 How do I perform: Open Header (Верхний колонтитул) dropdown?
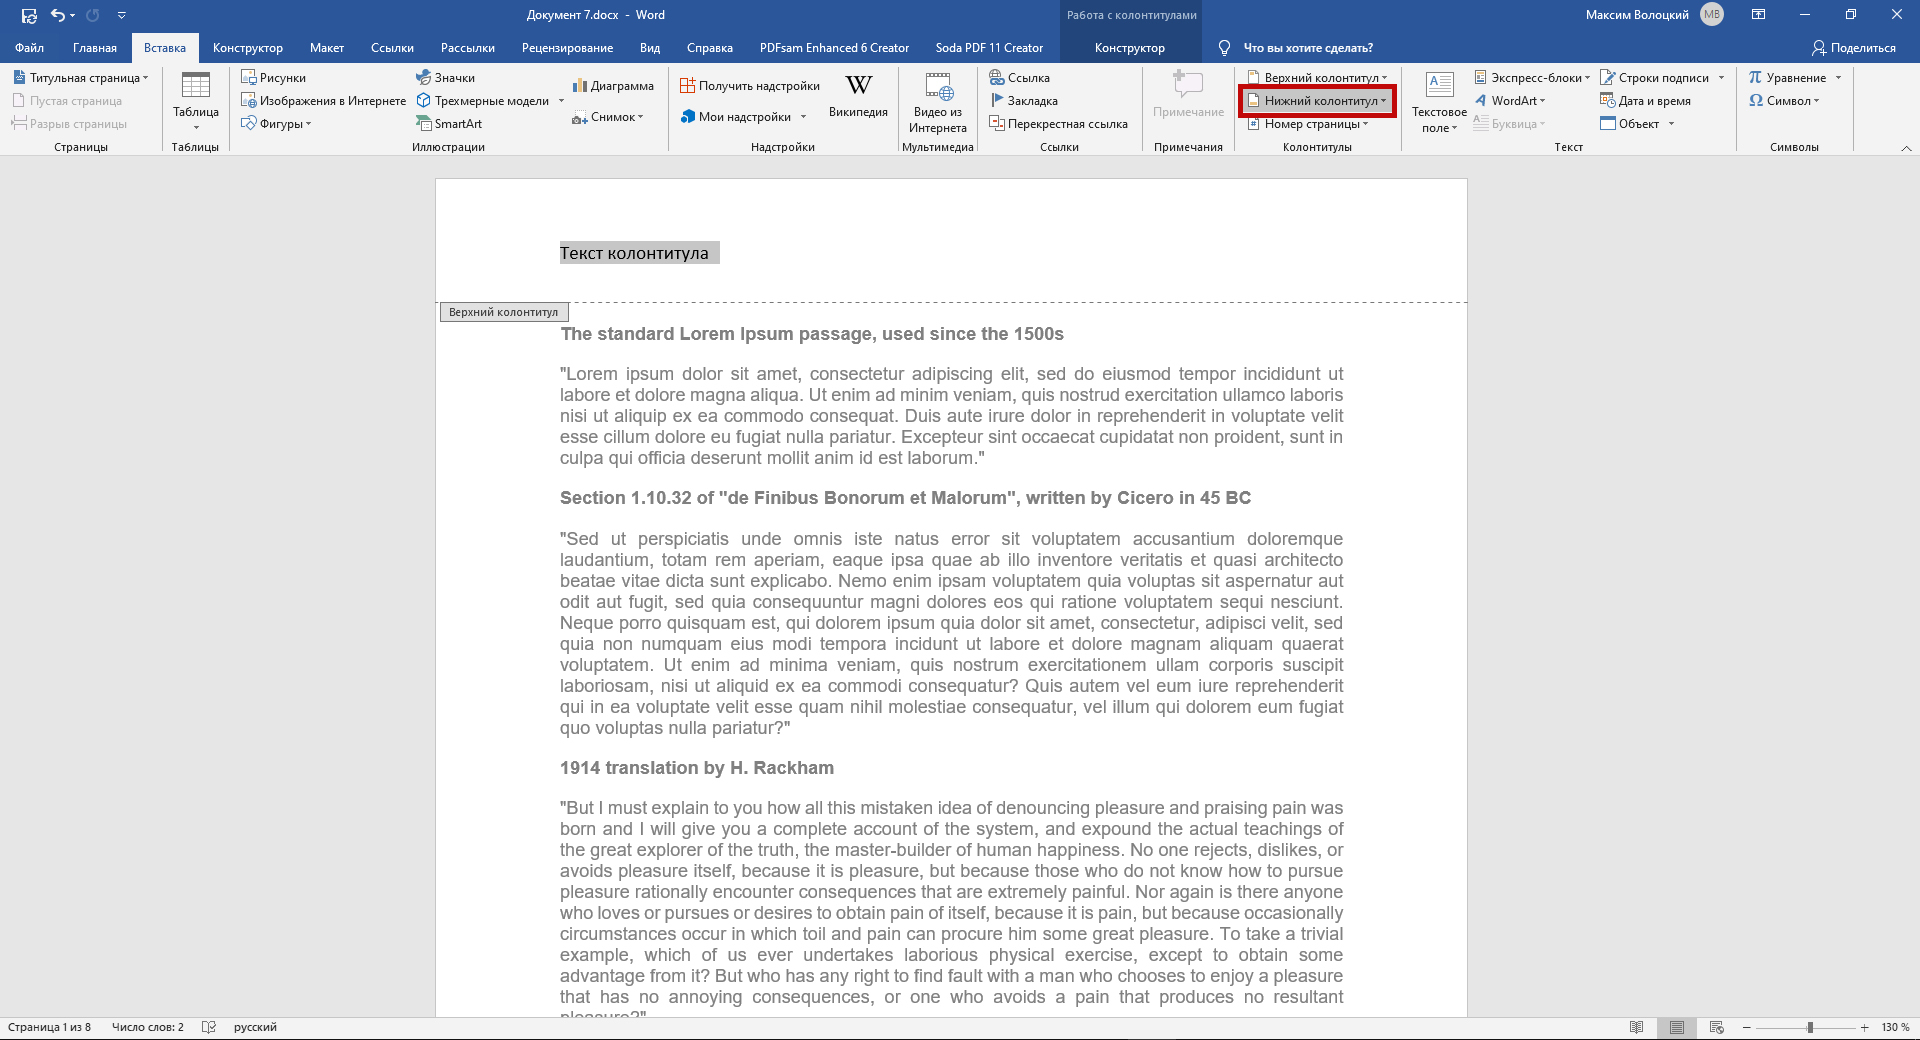point(1317,77)
